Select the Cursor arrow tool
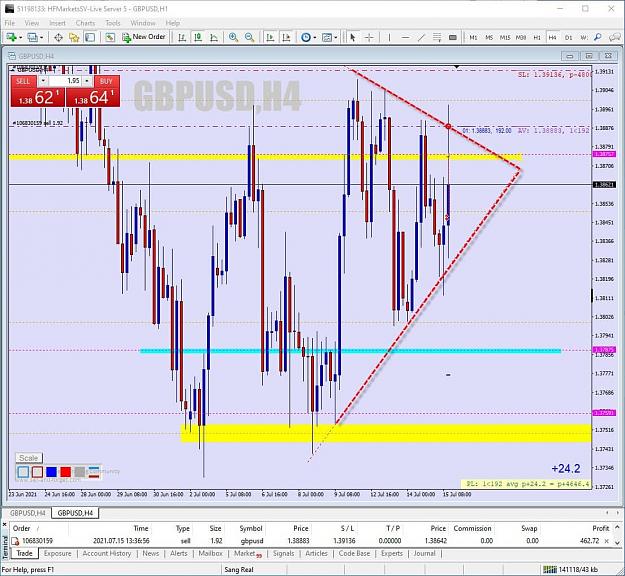 coord(352,37)
